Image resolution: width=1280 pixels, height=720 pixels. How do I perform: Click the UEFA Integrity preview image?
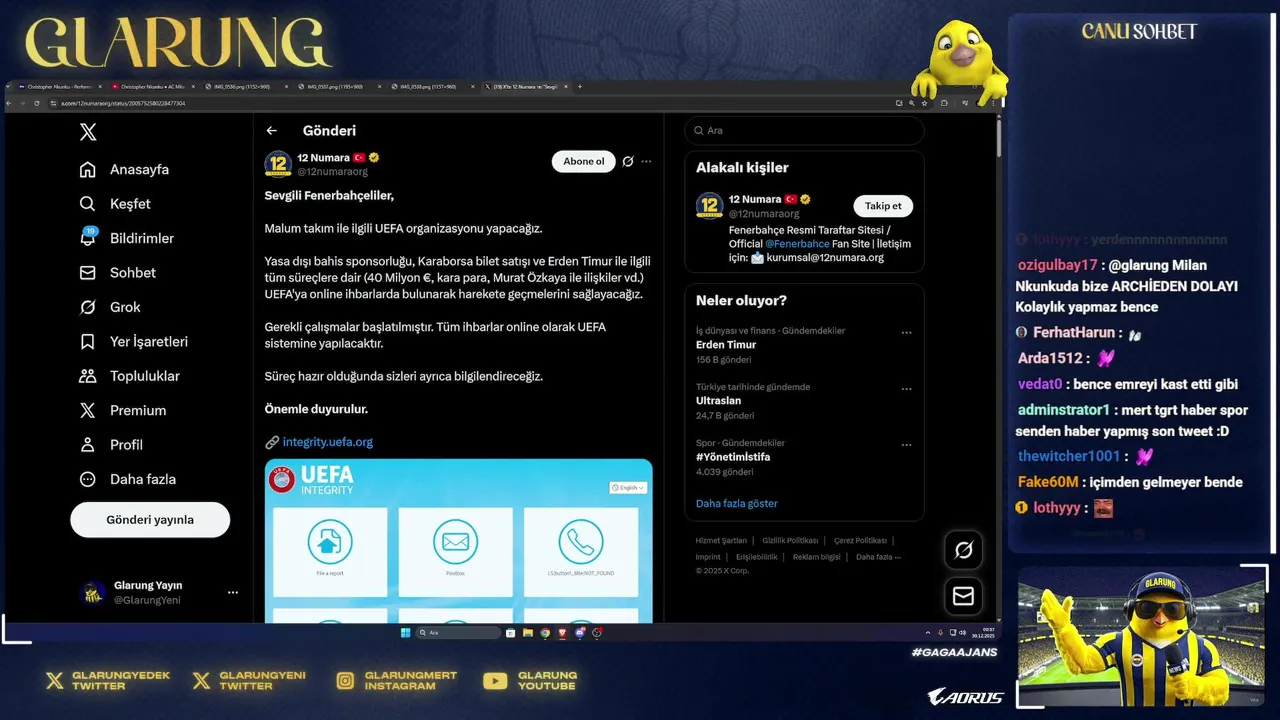(459, 540)
